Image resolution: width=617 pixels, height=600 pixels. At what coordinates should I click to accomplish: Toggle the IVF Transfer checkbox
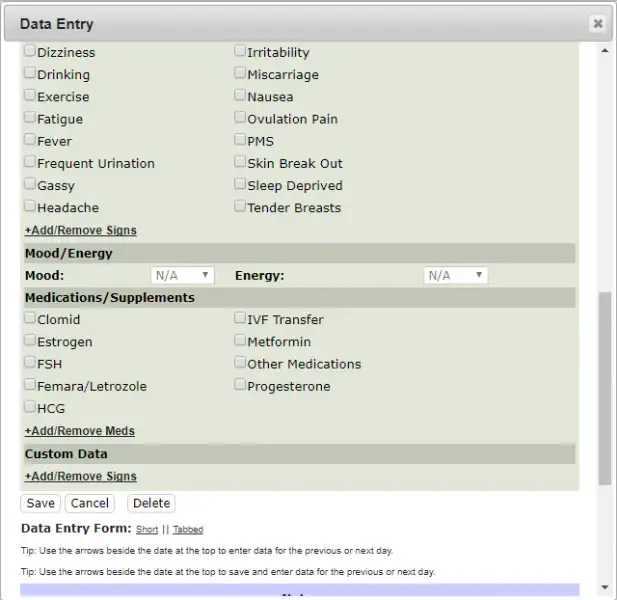pyautogui.click(x=241, y=319)
